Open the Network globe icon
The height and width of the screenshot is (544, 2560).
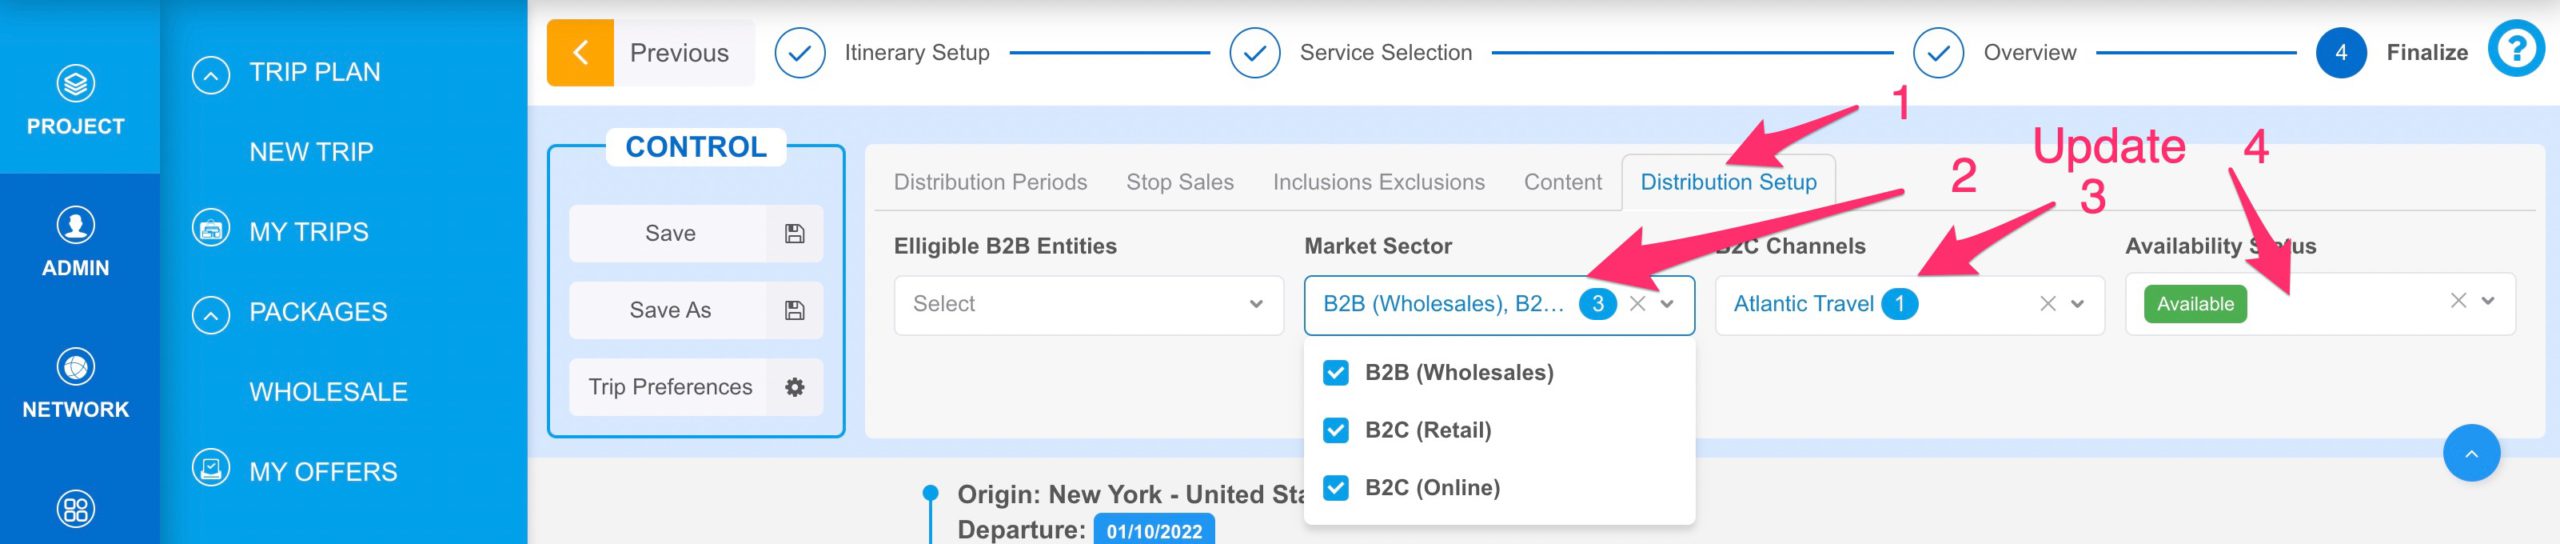point(76,367)
